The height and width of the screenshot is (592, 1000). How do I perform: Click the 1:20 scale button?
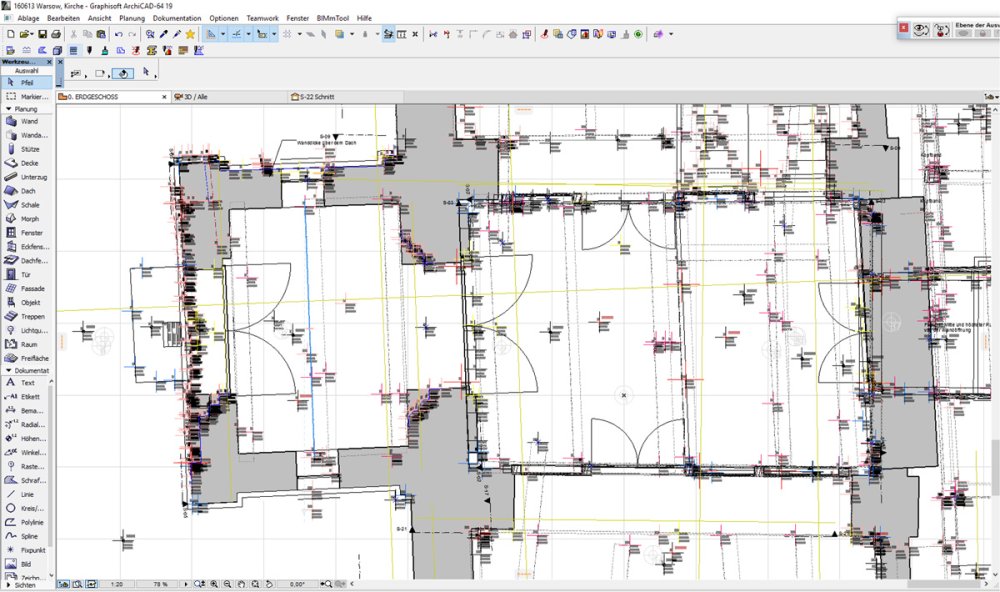click(117, 583)
